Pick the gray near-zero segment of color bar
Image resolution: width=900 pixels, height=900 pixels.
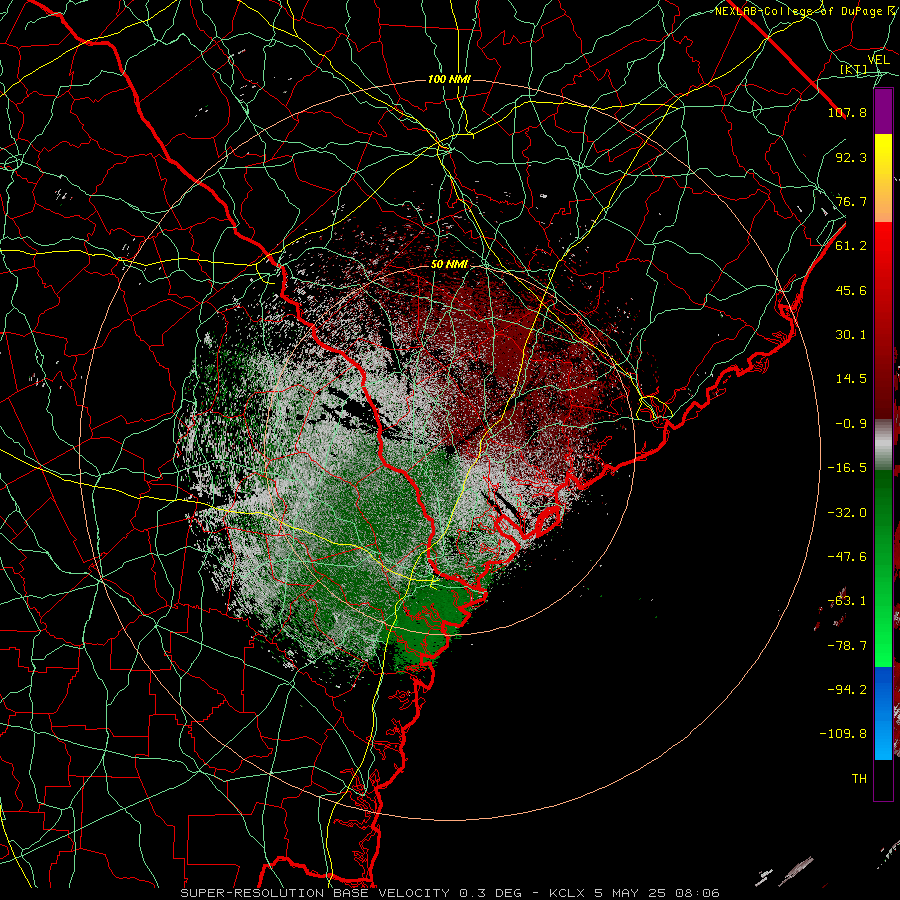click(x=883, y=444)
